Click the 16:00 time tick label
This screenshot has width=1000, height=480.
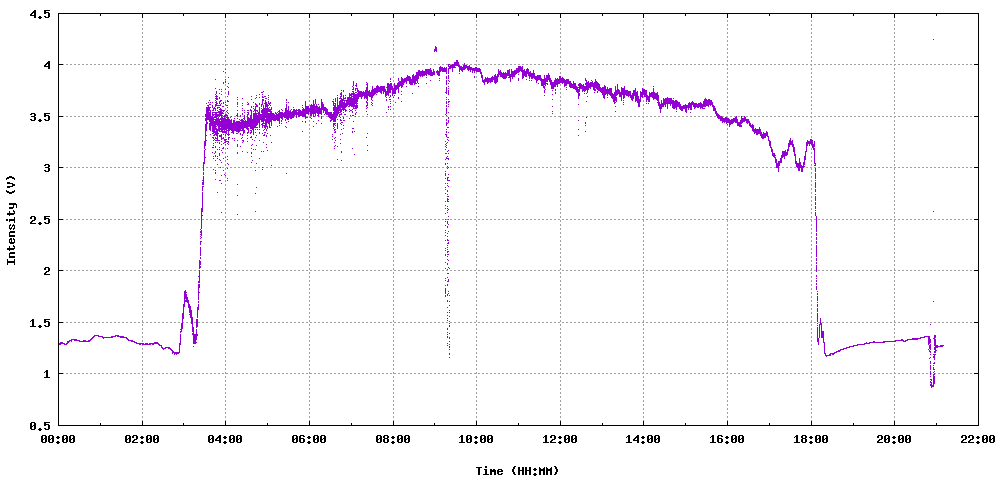coord(727,439)
